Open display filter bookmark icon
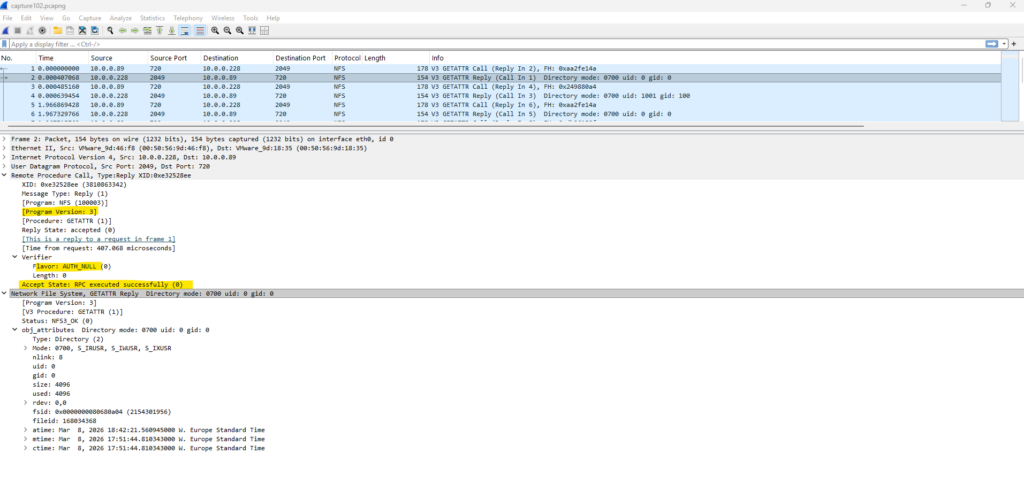The width and height of the screenshot is (1024, 477). coord(5,44)
